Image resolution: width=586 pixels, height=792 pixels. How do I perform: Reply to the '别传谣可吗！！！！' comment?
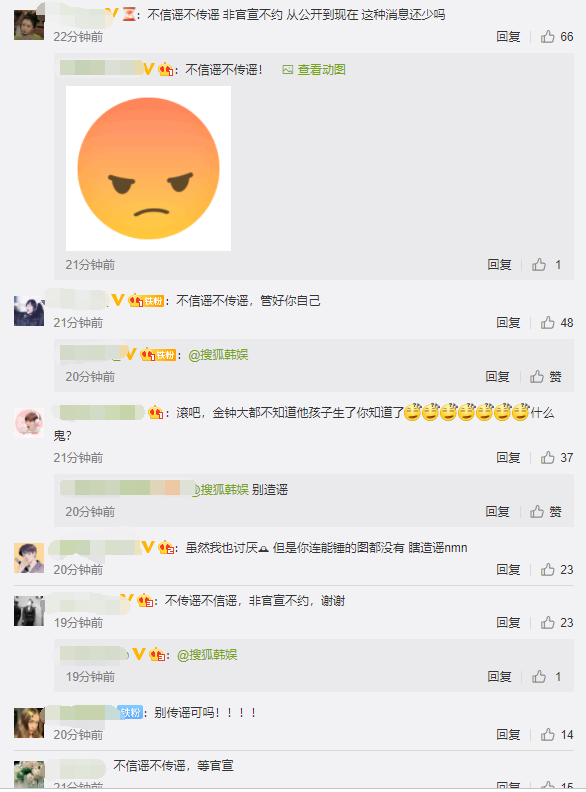[508, 734]
